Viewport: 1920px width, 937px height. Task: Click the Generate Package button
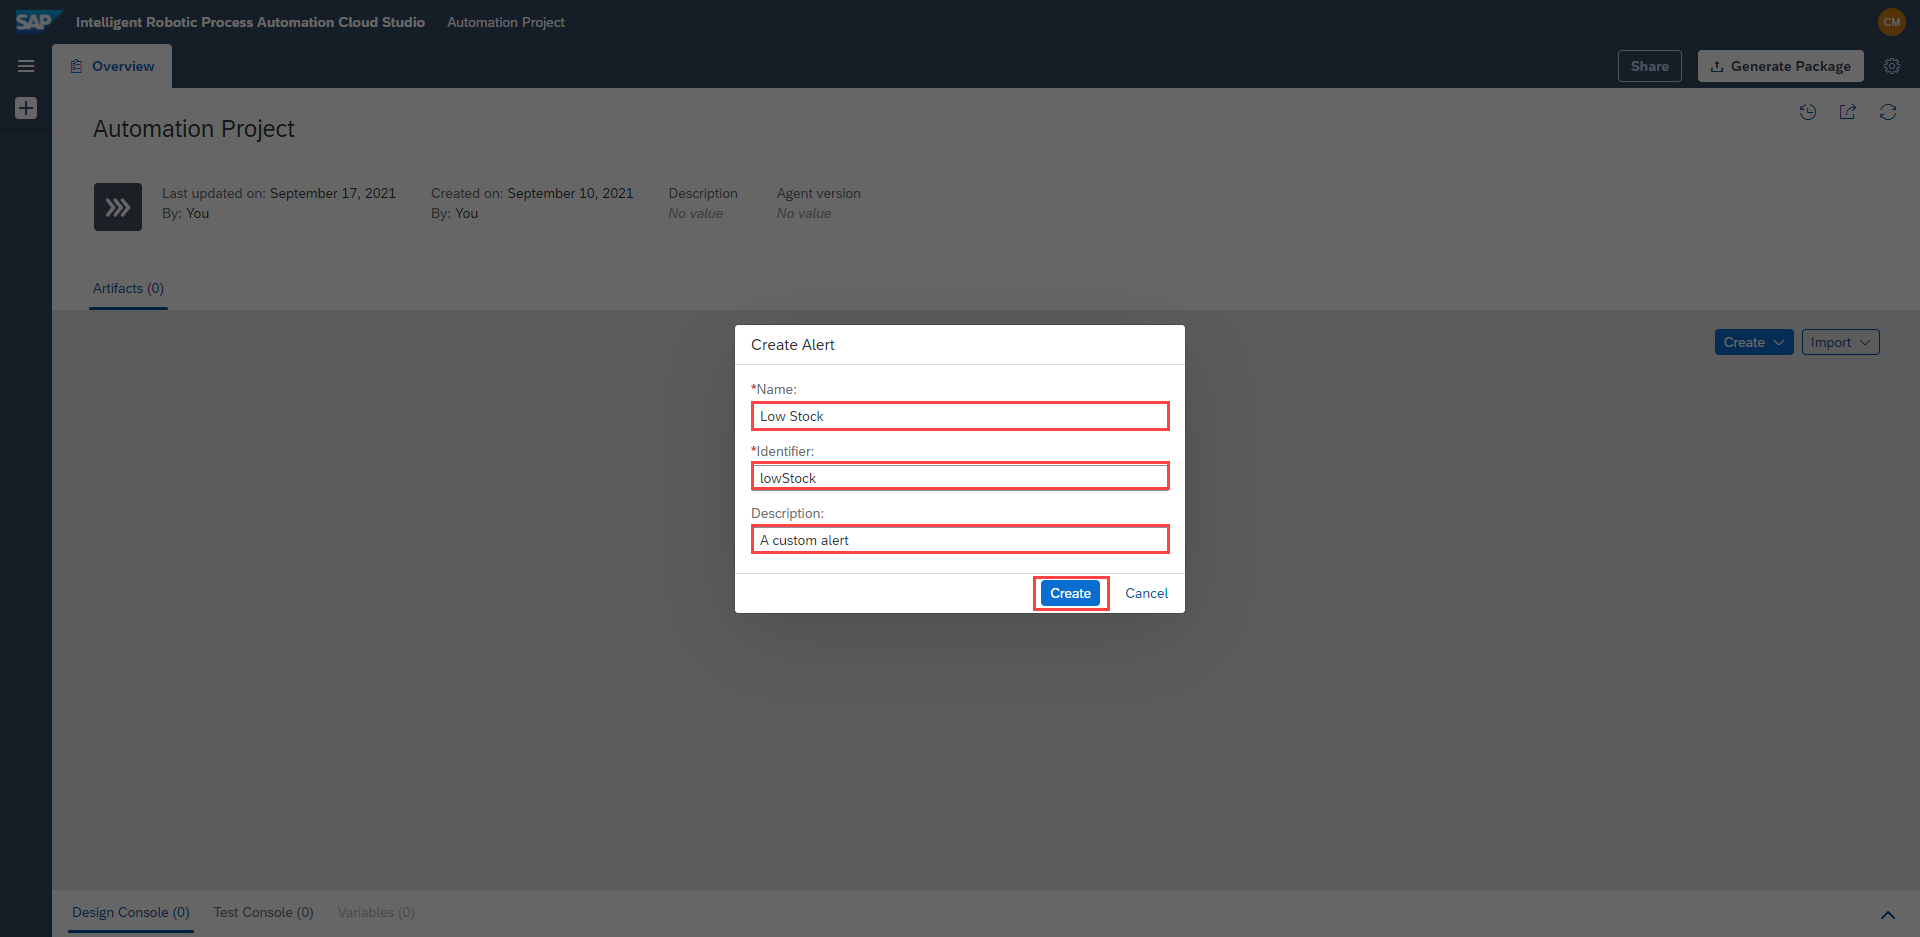click(x=1780, y=66)
